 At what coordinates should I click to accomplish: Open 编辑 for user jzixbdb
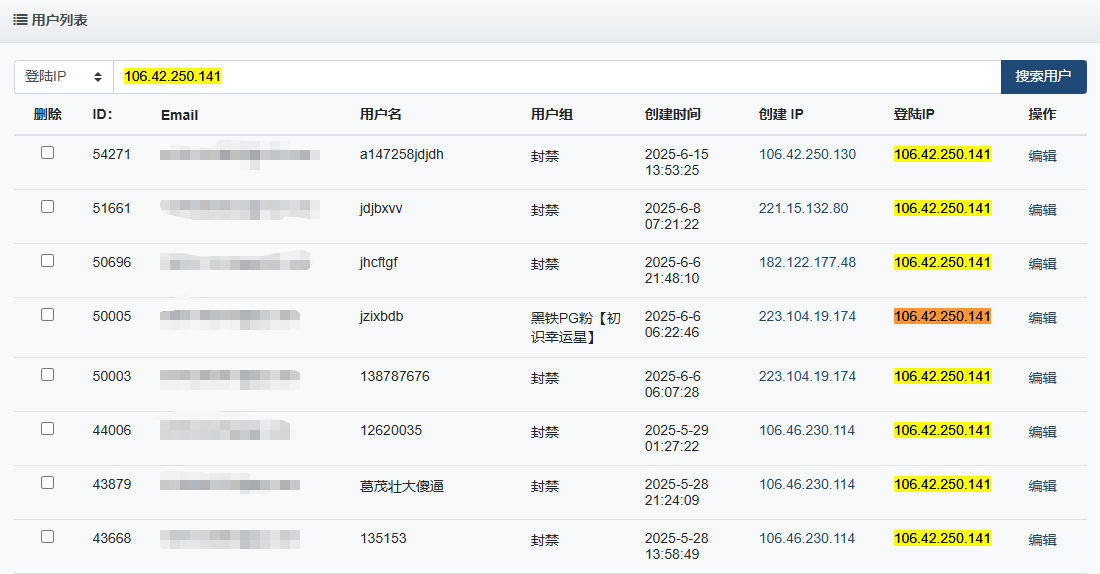(x=1042, y=318)
